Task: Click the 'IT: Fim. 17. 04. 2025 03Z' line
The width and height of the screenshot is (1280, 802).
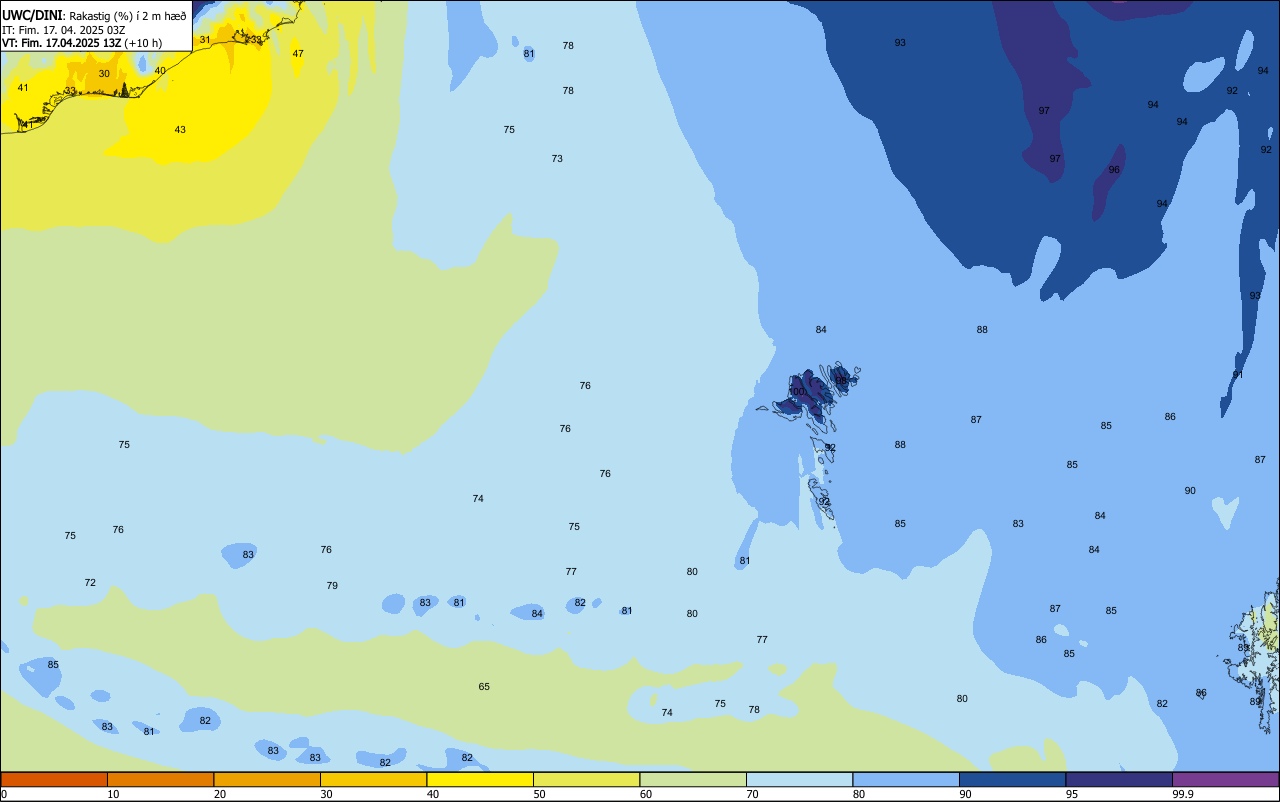Action: point(63,30)
